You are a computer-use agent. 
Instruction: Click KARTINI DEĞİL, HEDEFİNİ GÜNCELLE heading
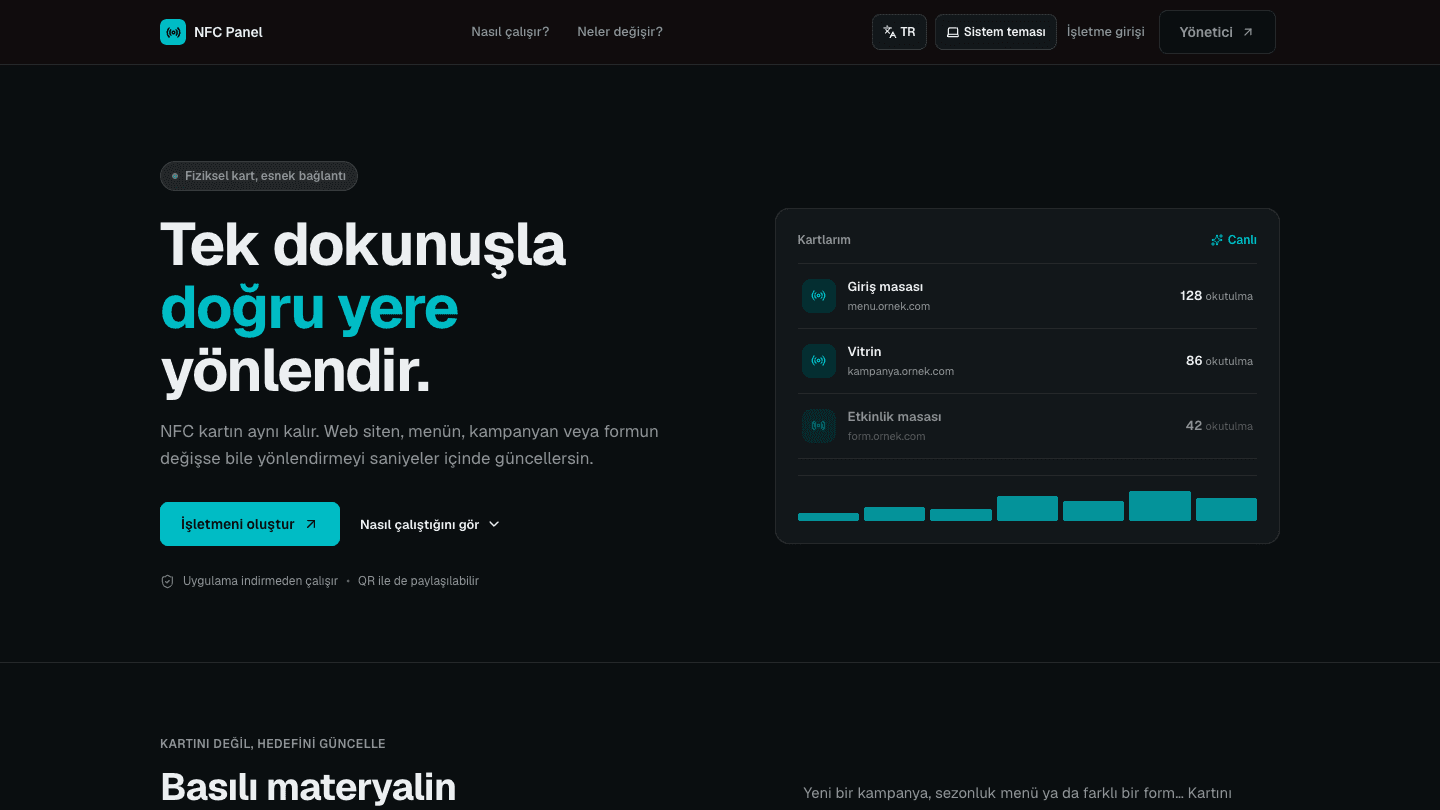[x=273, y=744]
